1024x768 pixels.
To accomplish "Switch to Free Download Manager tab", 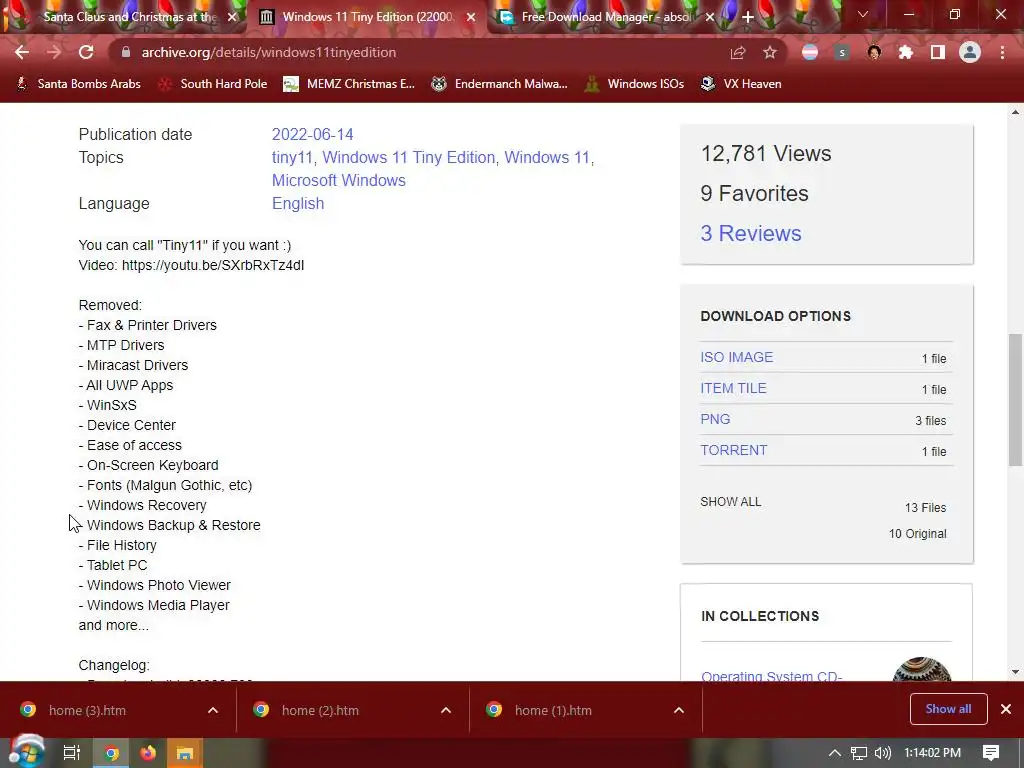I will pos(598,17).
